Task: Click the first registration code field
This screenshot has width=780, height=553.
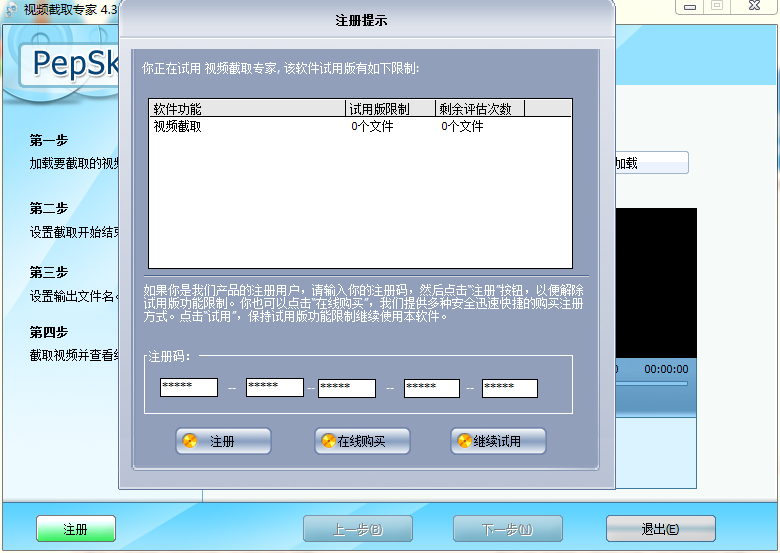Action: tap(189, 387)
